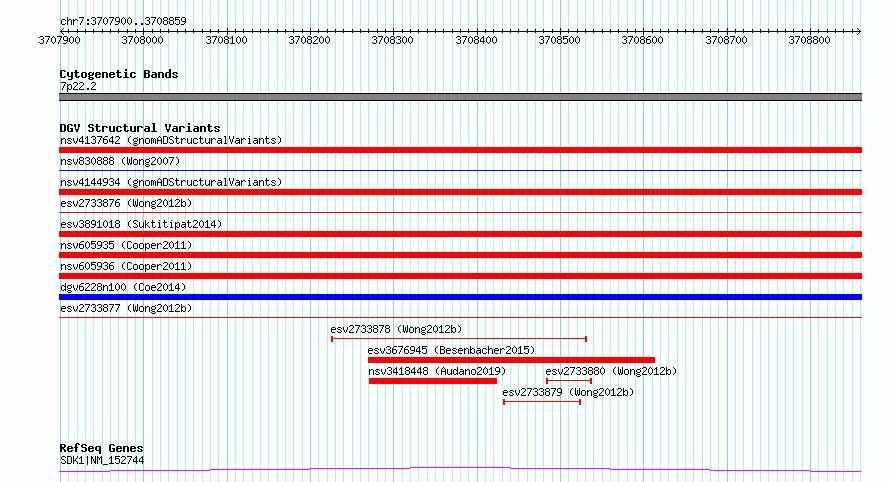Click the red esv3676945 variant bar
The height and width of the screenshot is (482, 890).
[x=511, y=360]
